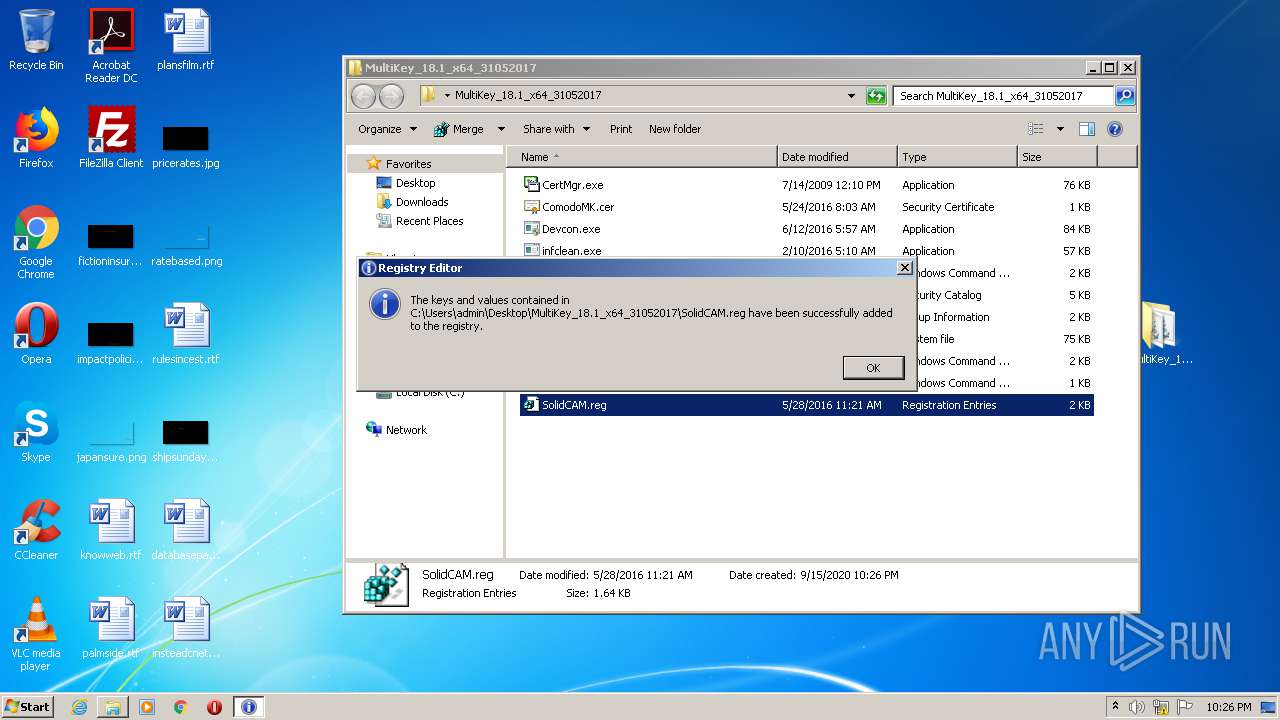Screen dimensions: 1280x720
Task: Select rulesincest.rtf desktop document
Action: 186,334
